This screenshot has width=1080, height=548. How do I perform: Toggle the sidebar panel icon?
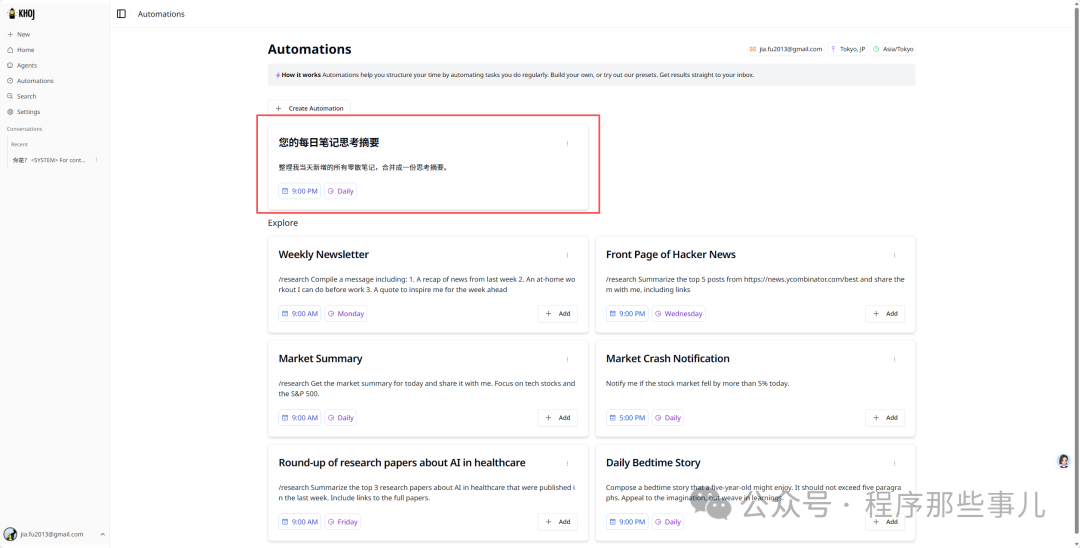tap(121, 14)
